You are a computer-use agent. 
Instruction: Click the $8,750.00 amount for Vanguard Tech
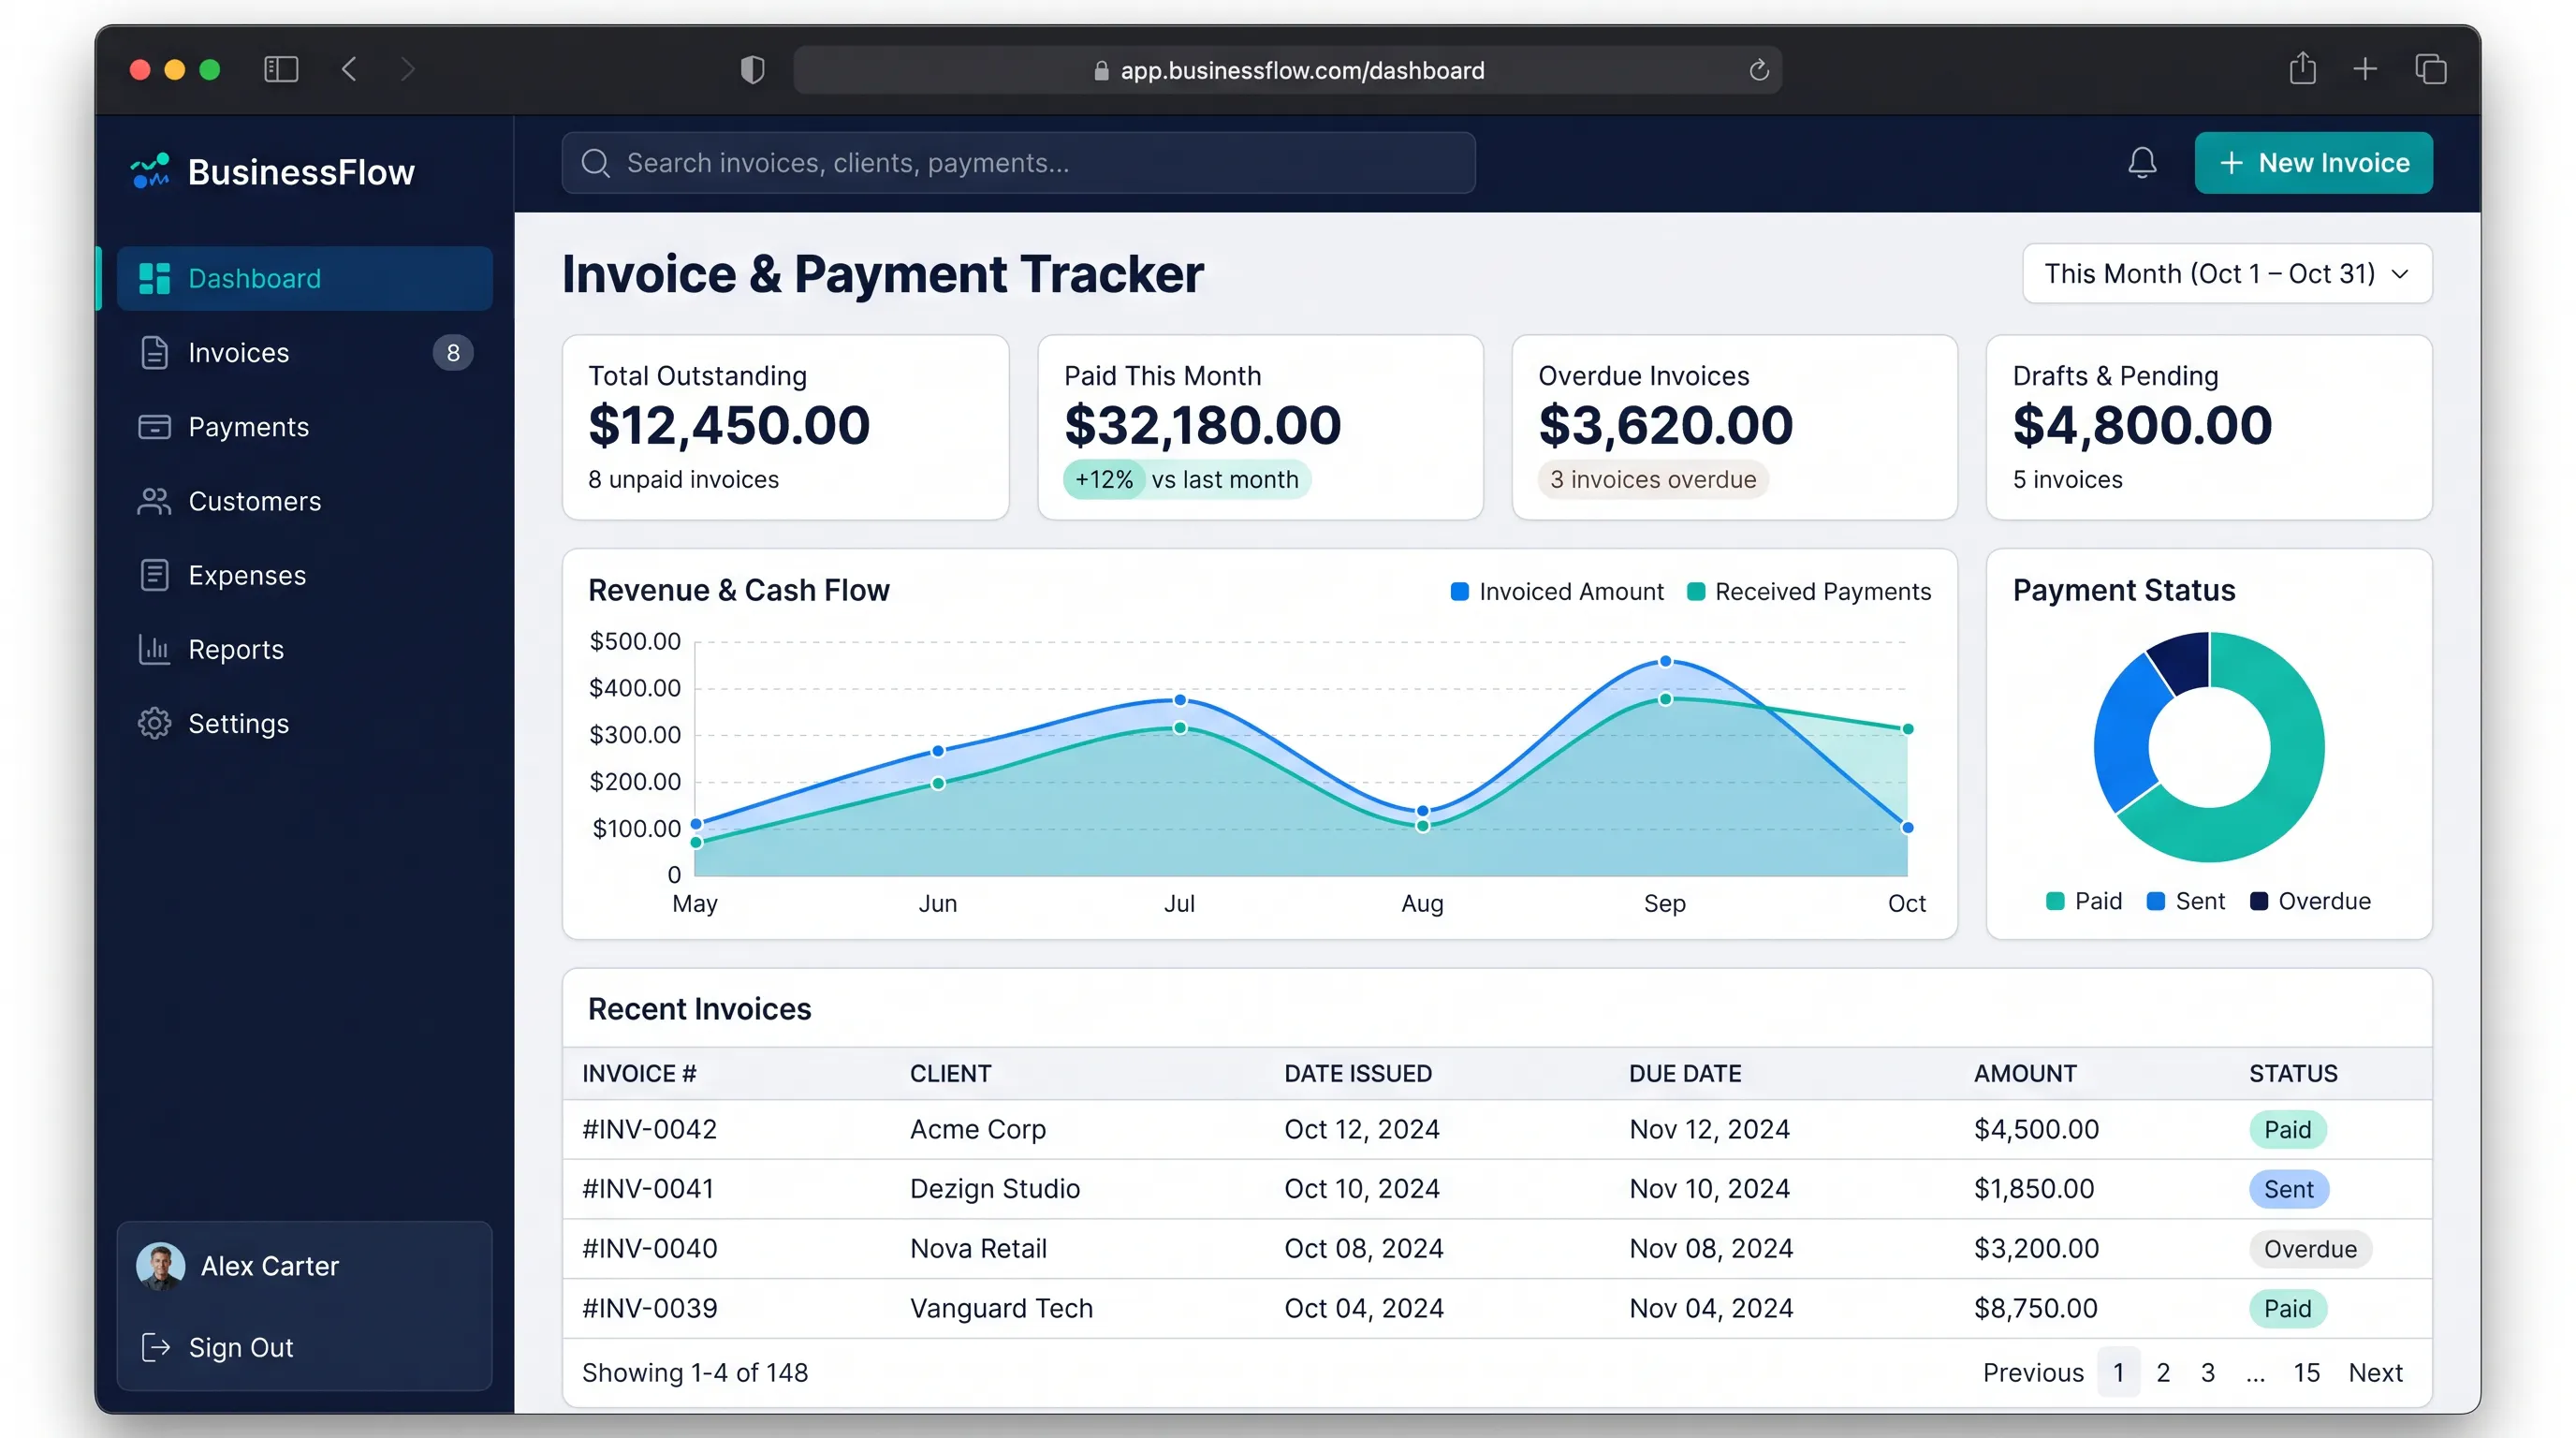[x=2035, y=1307]
